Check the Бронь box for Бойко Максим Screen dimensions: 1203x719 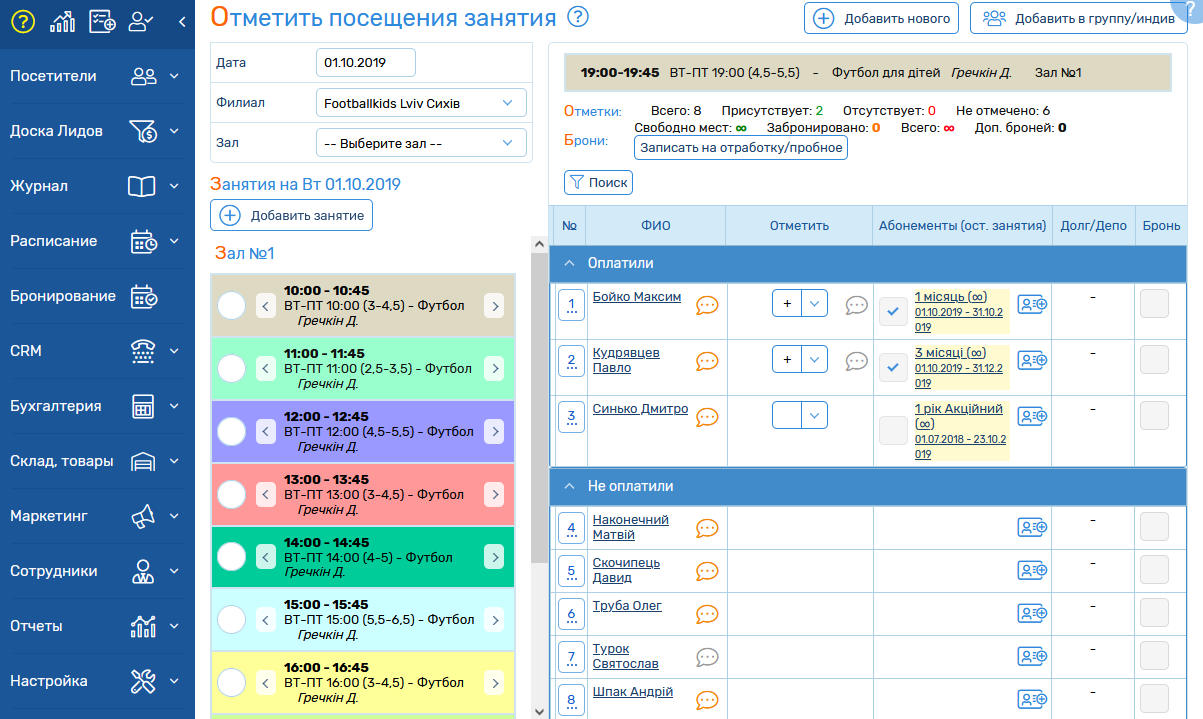tap(1154, 304)
